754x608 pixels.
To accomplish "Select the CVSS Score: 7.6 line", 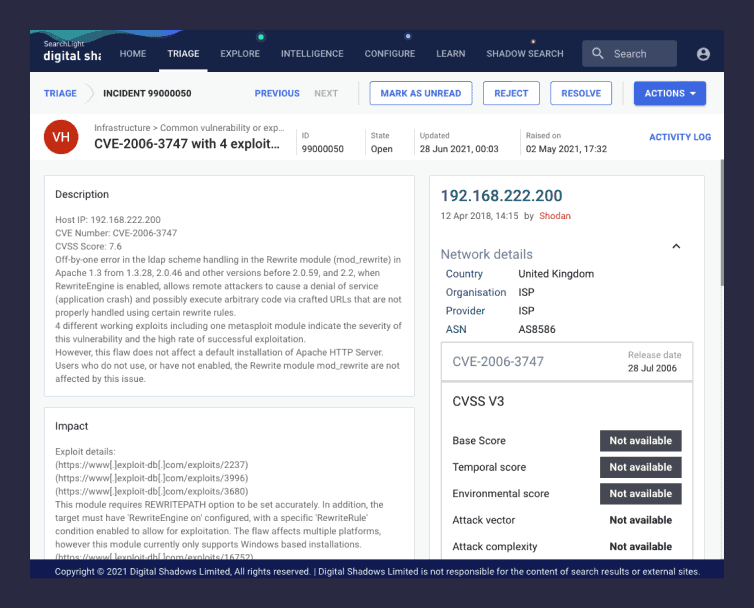I will 88,246.
